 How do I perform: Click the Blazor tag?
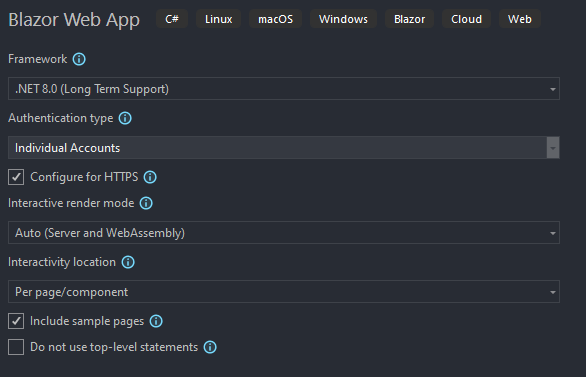pos(410,19)
